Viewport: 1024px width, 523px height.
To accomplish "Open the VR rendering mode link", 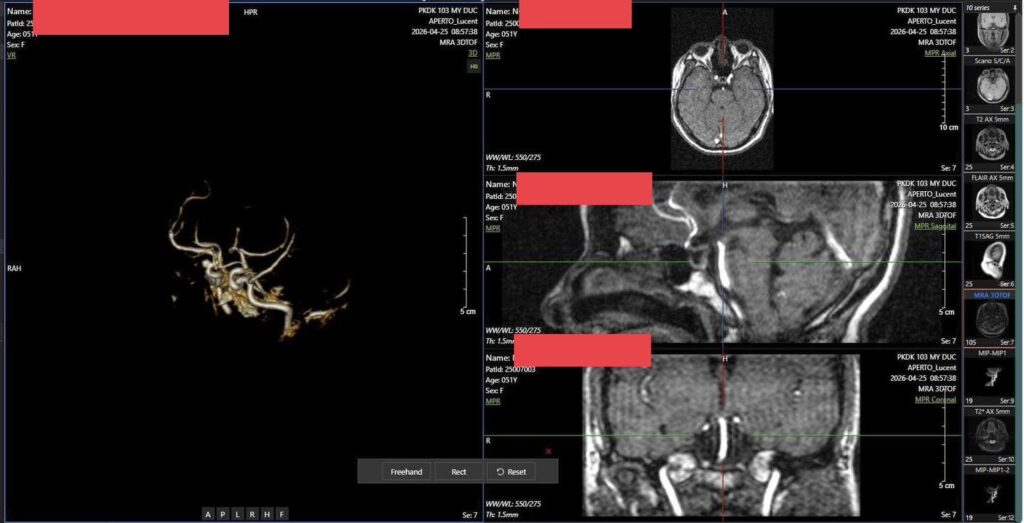I will point(11,55).
